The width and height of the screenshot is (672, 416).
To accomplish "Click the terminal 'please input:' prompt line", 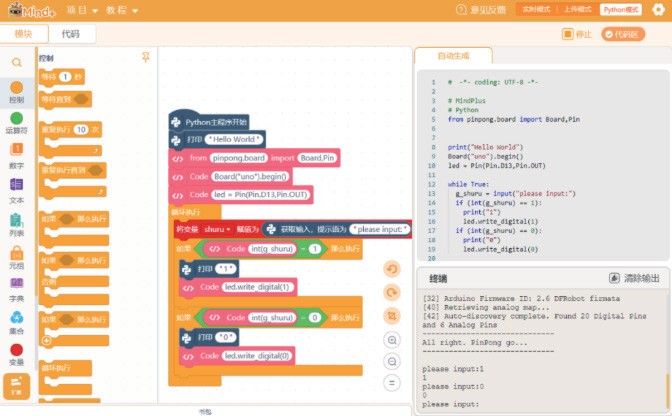I will (x=450, y=404).
